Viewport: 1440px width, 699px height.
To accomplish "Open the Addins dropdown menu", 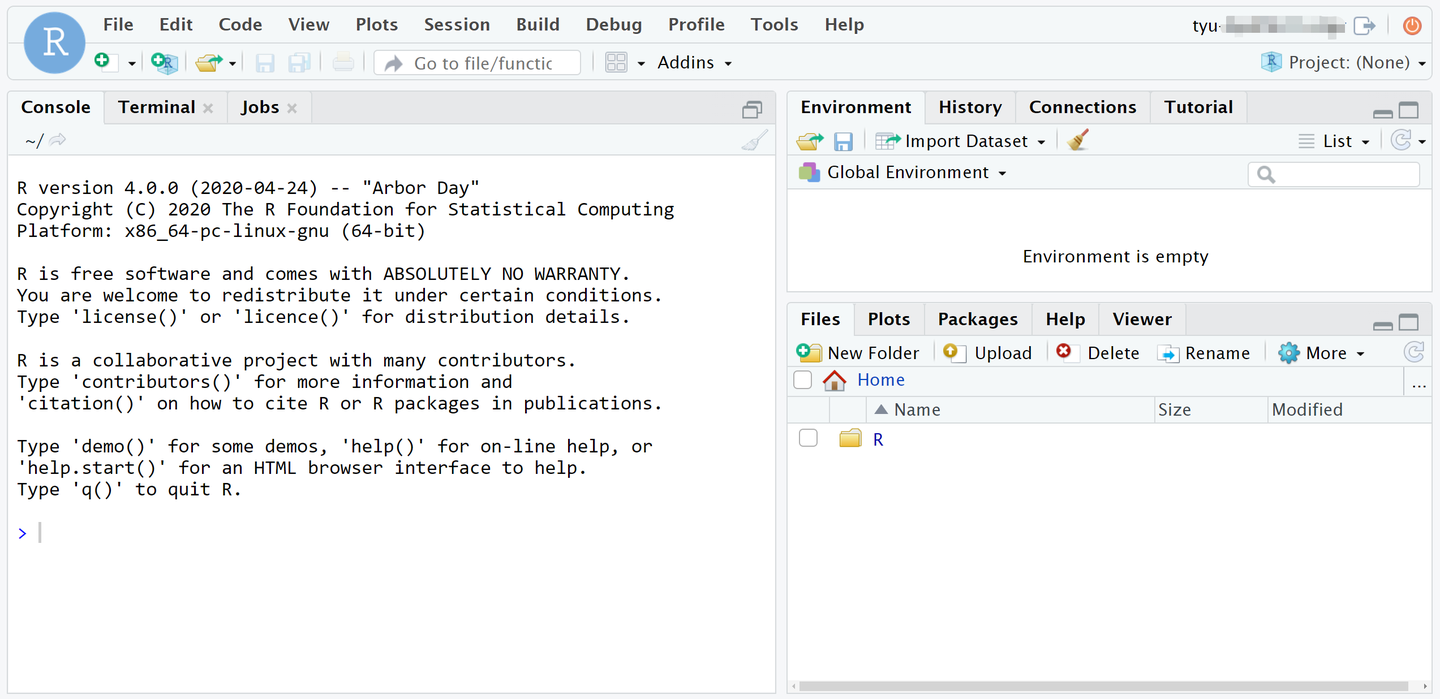I will pyautogui.click(x=694, y=63).
